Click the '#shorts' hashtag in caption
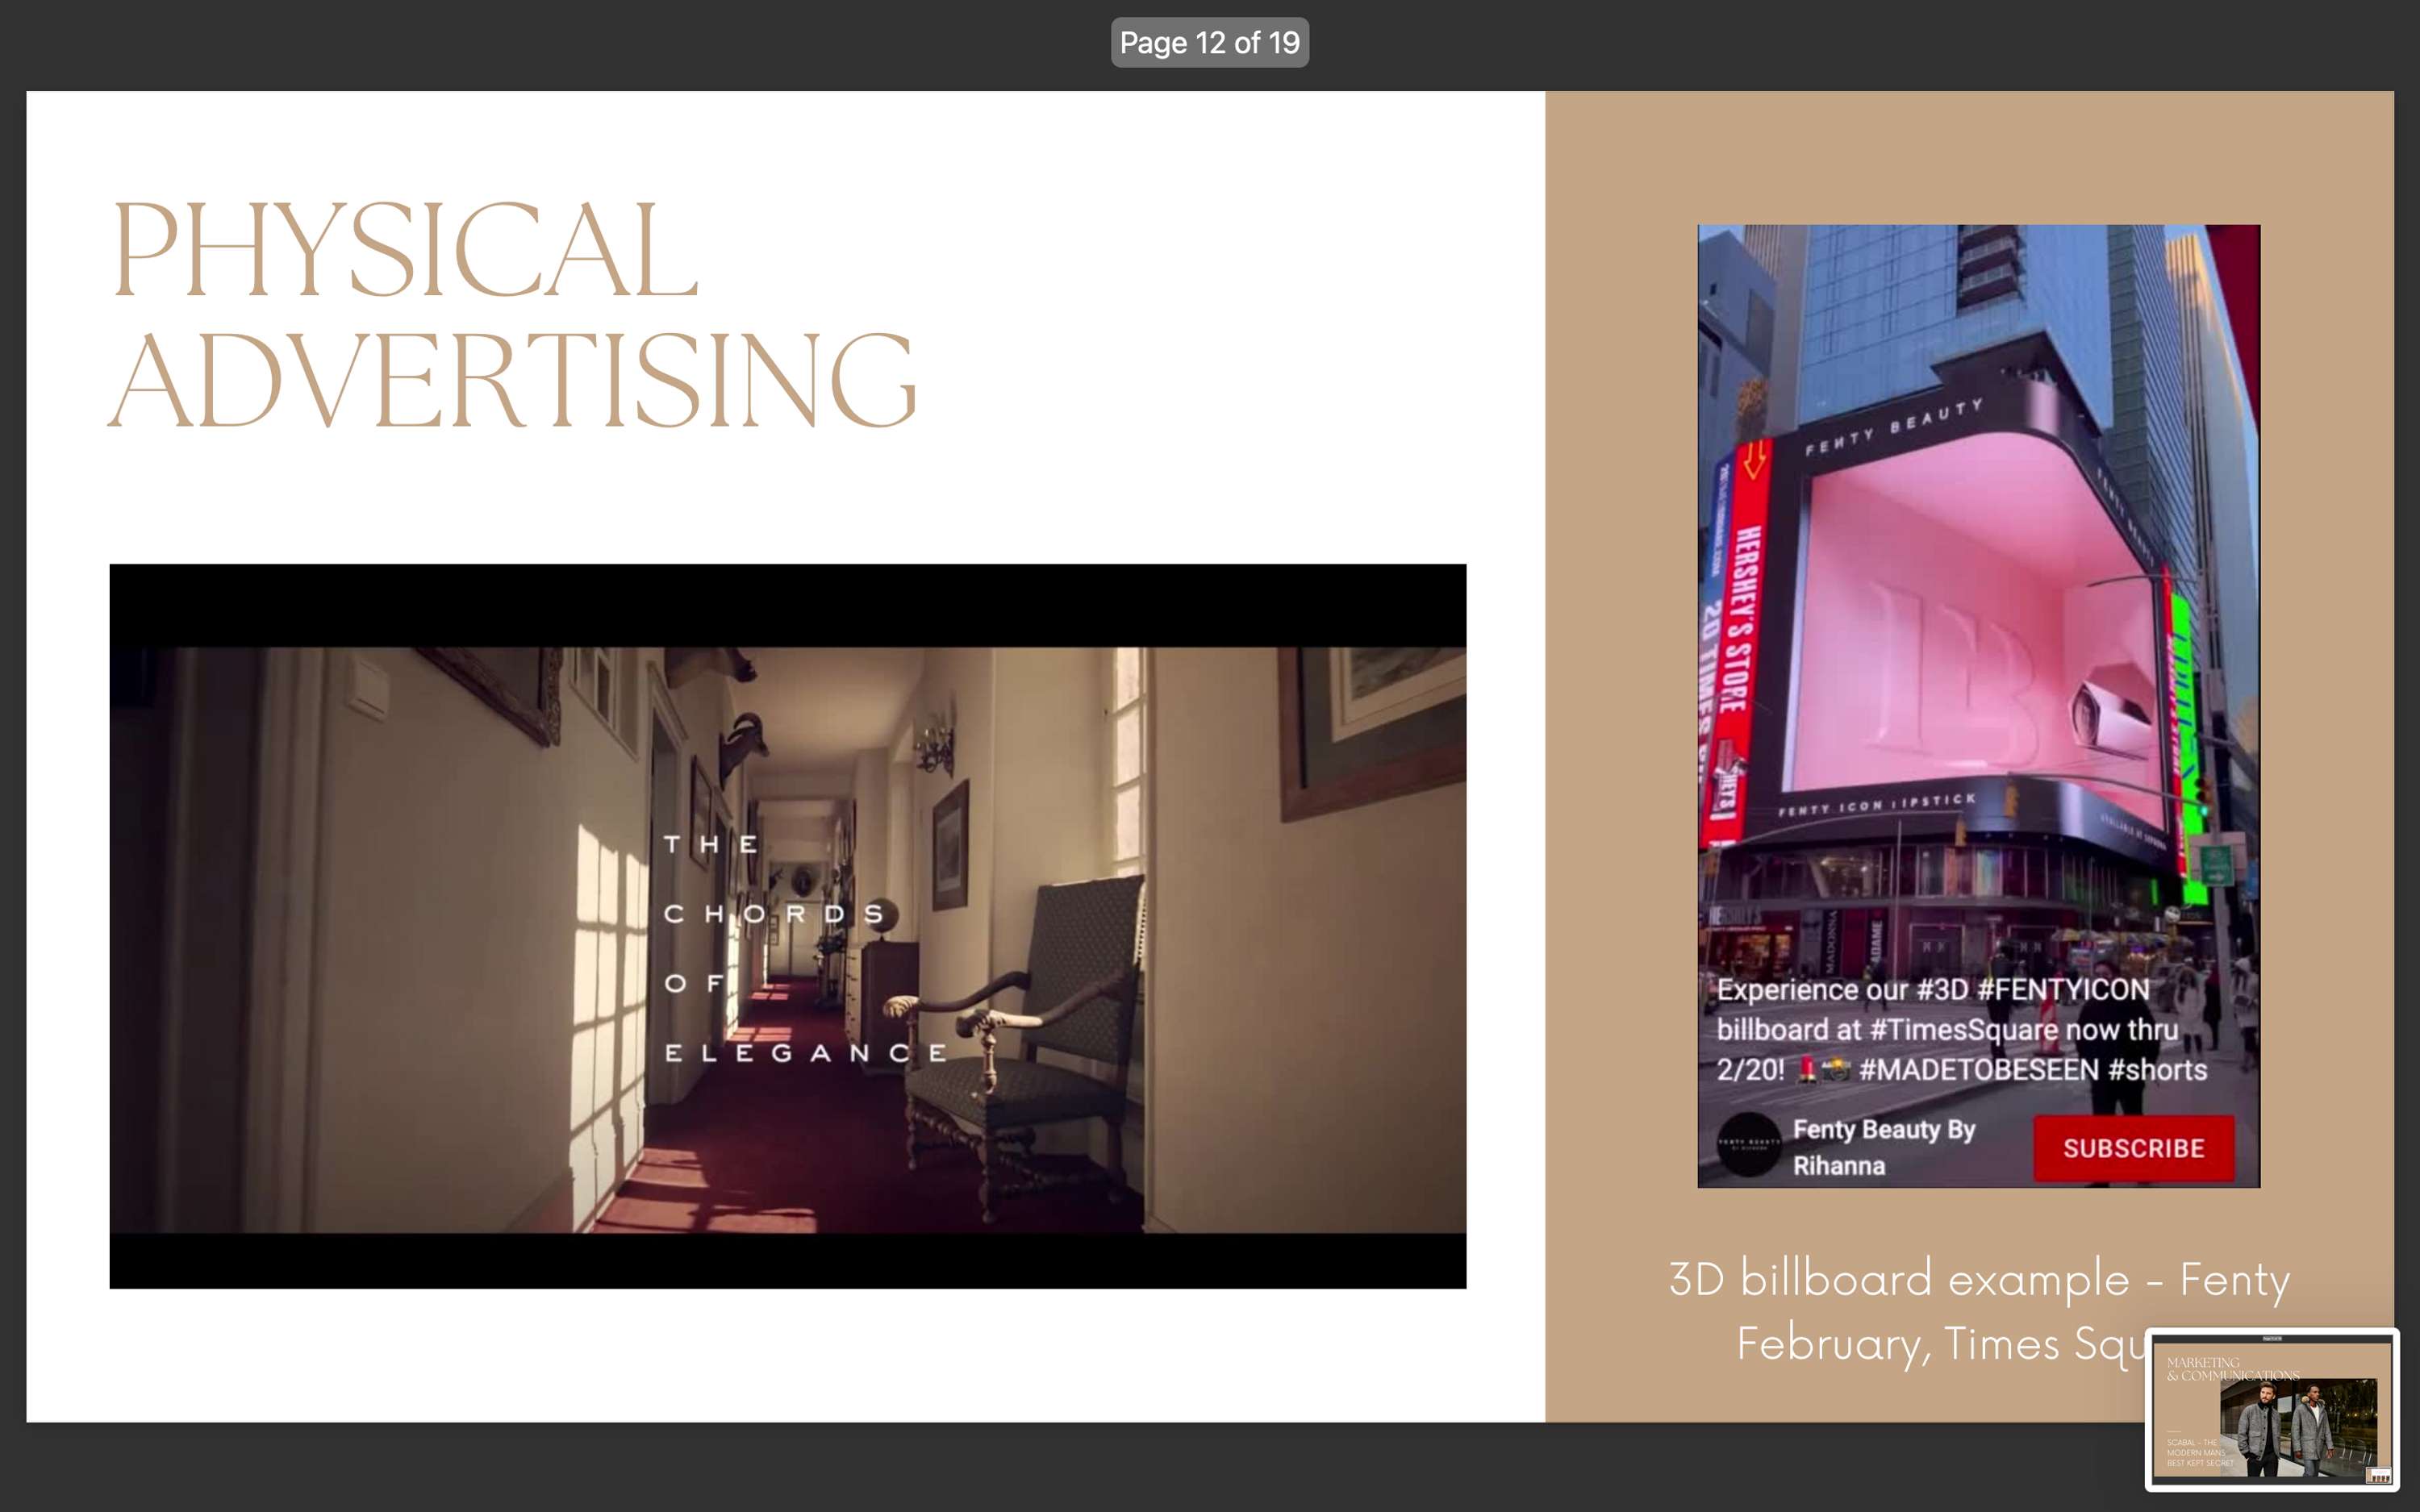This screenshot has width=2420, height=1512. [x=2157, y=1070]
